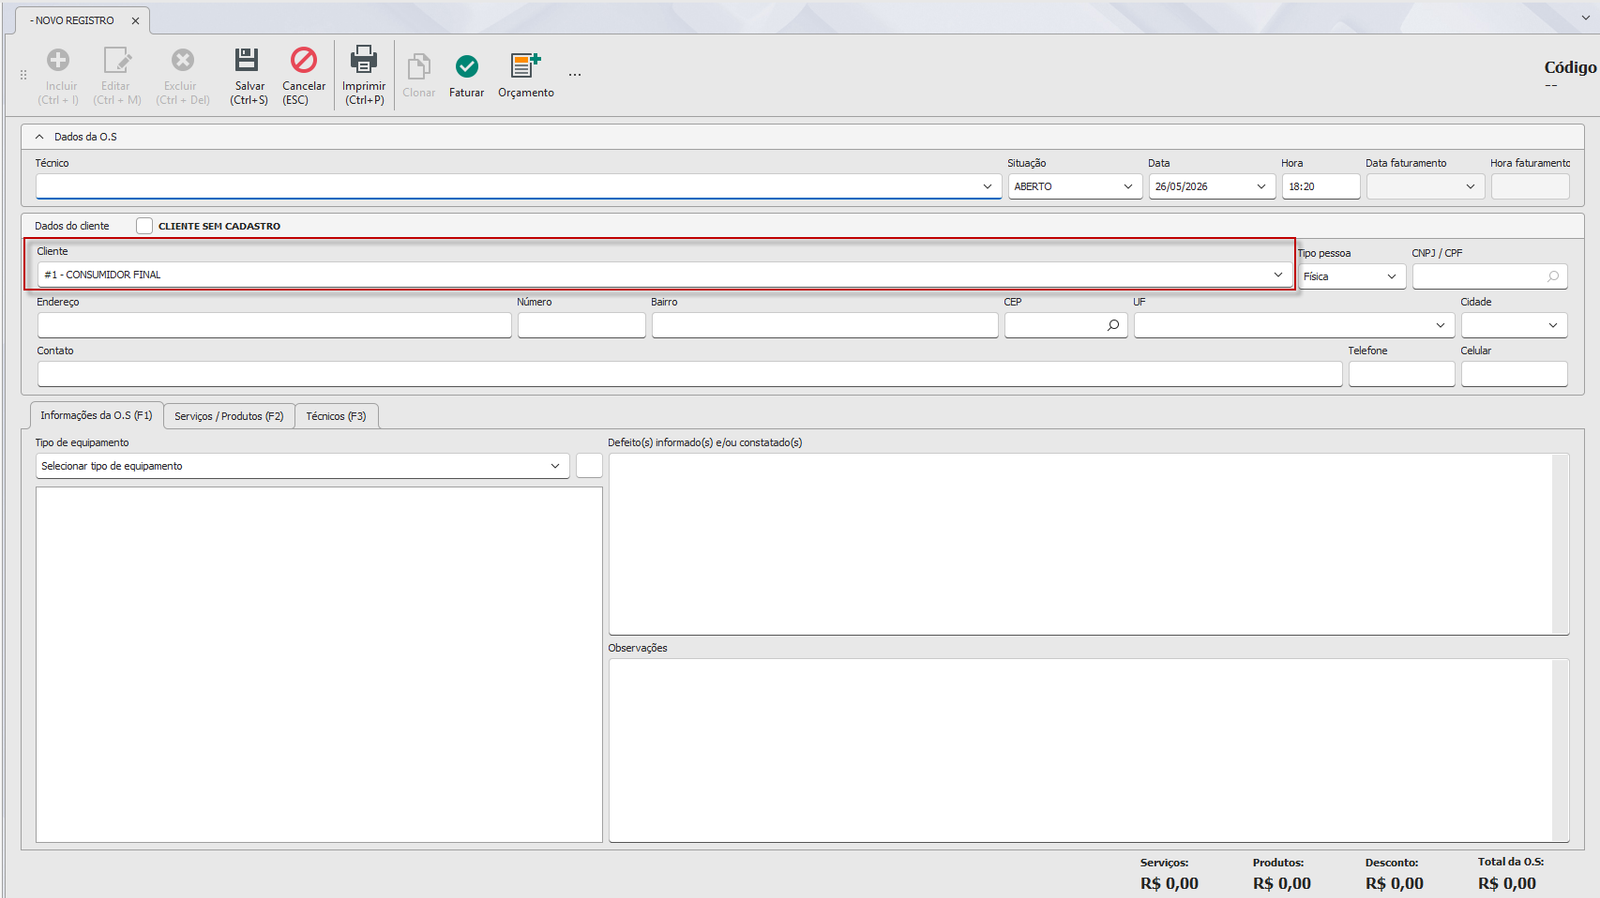Screen dimensions: 1600x898
Task: Click the Defeito(s) text area scrollbar
Action: point(1560,544)
